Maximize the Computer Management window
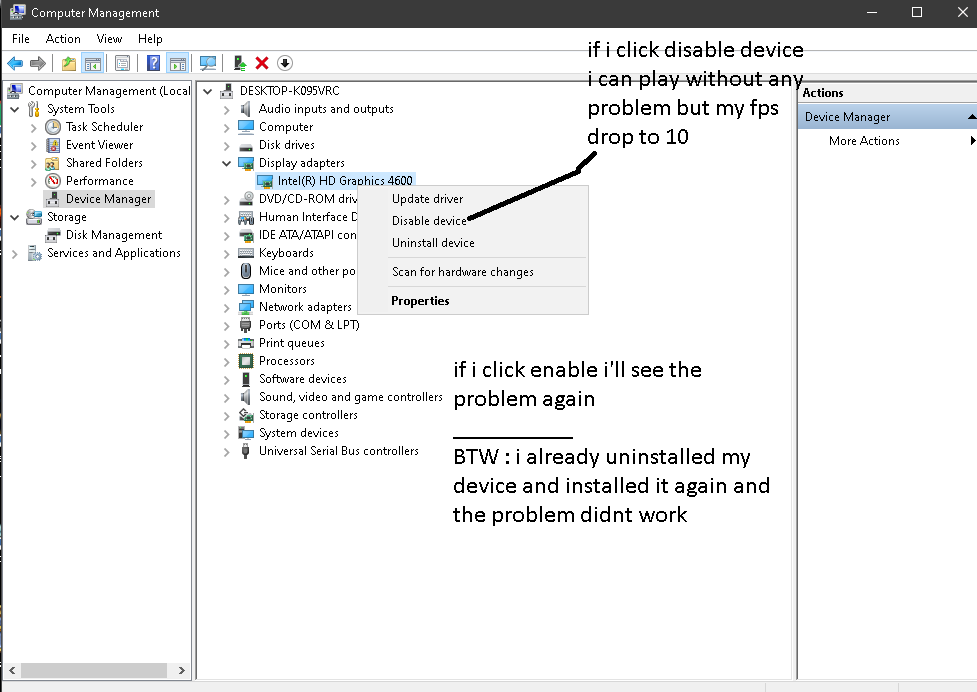 tap(917, 12)
